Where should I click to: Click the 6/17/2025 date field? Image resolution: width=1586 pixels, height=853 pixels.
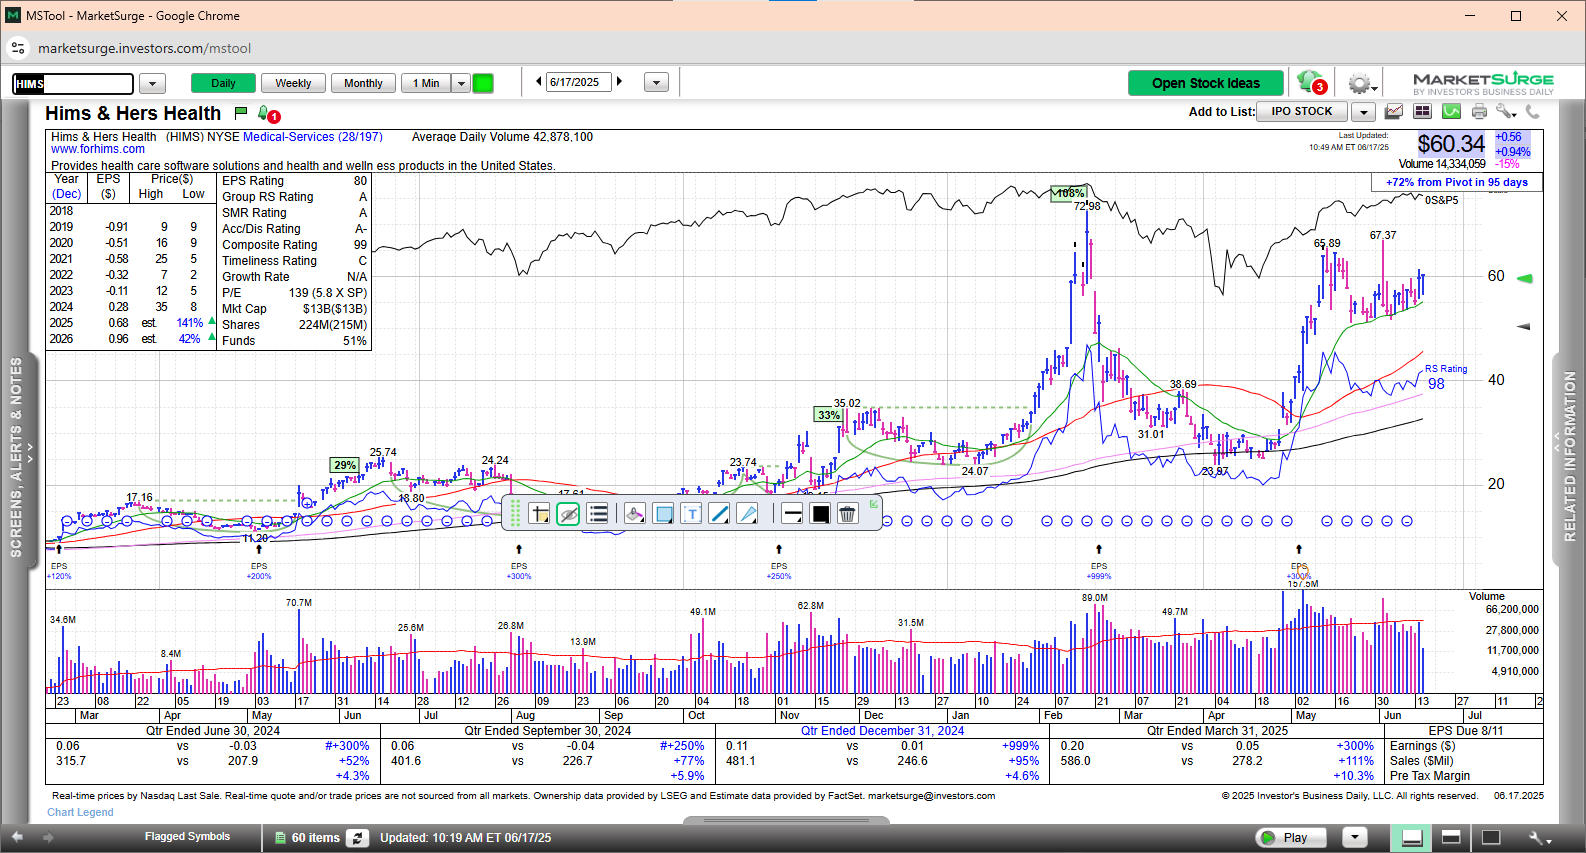pyautogui.click(x=579, y=83)
